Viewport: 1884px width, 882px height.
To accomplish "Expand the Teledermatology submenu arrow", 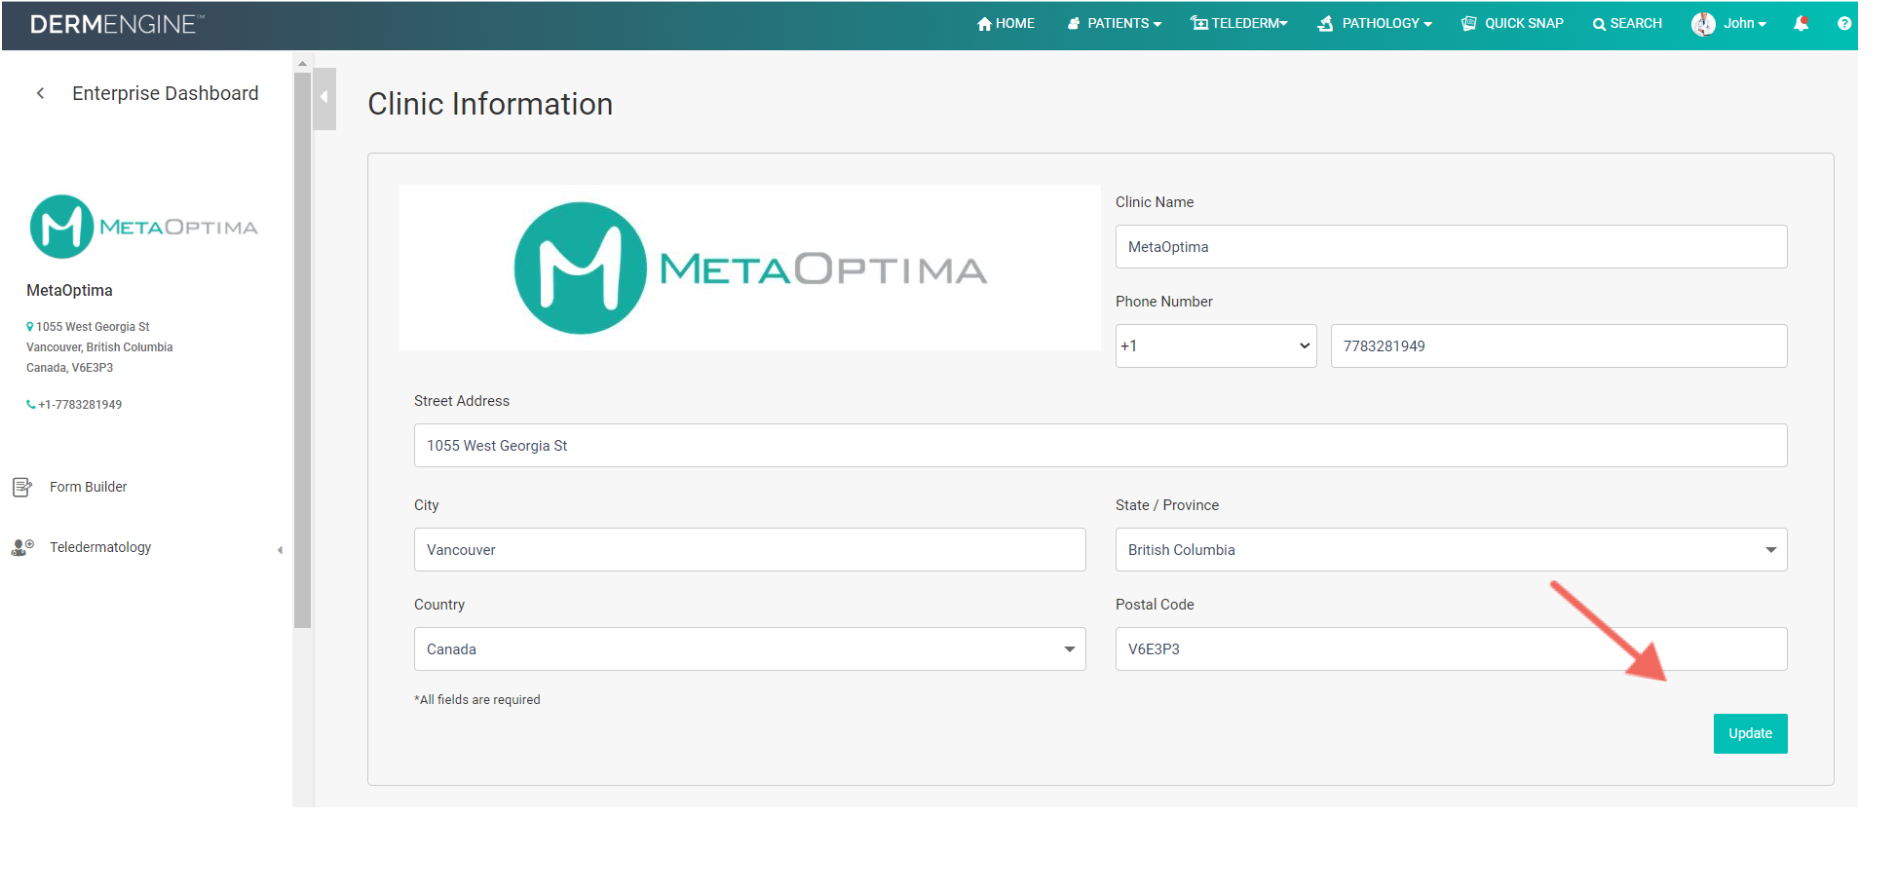I will click(280, 550).
